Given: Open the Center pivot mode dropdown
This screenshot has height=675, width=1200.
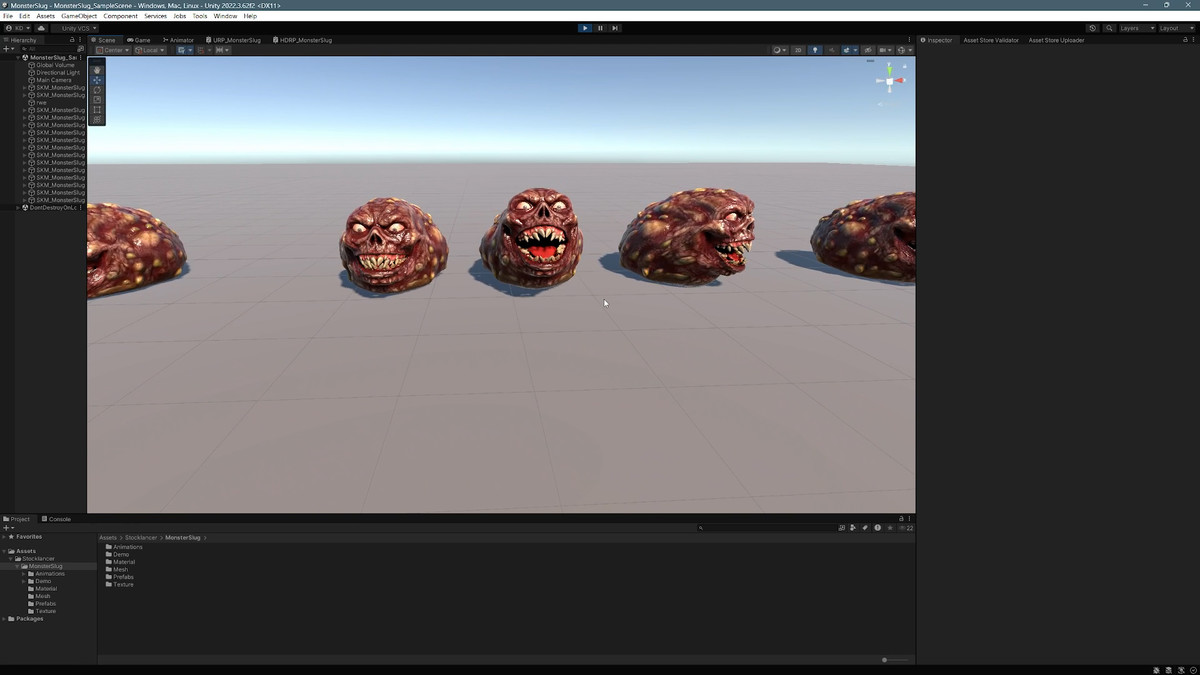Looking at the screenshot, I should pyautogui.click(x=113, y=50).
